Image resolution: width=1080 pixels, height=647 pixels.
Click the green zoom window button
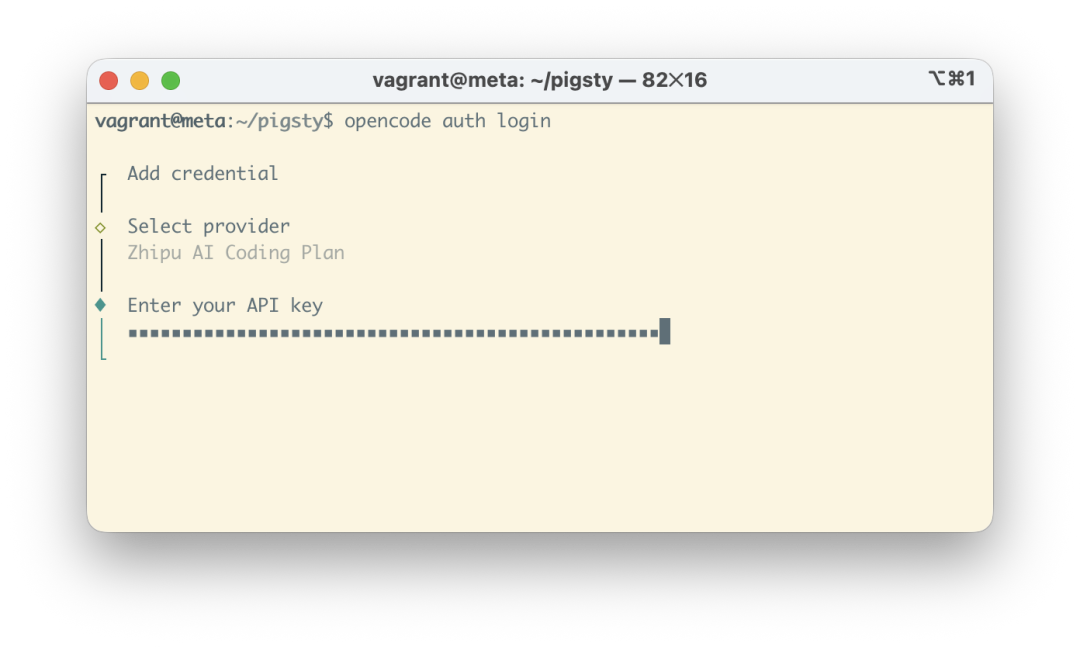pos(171,81)
